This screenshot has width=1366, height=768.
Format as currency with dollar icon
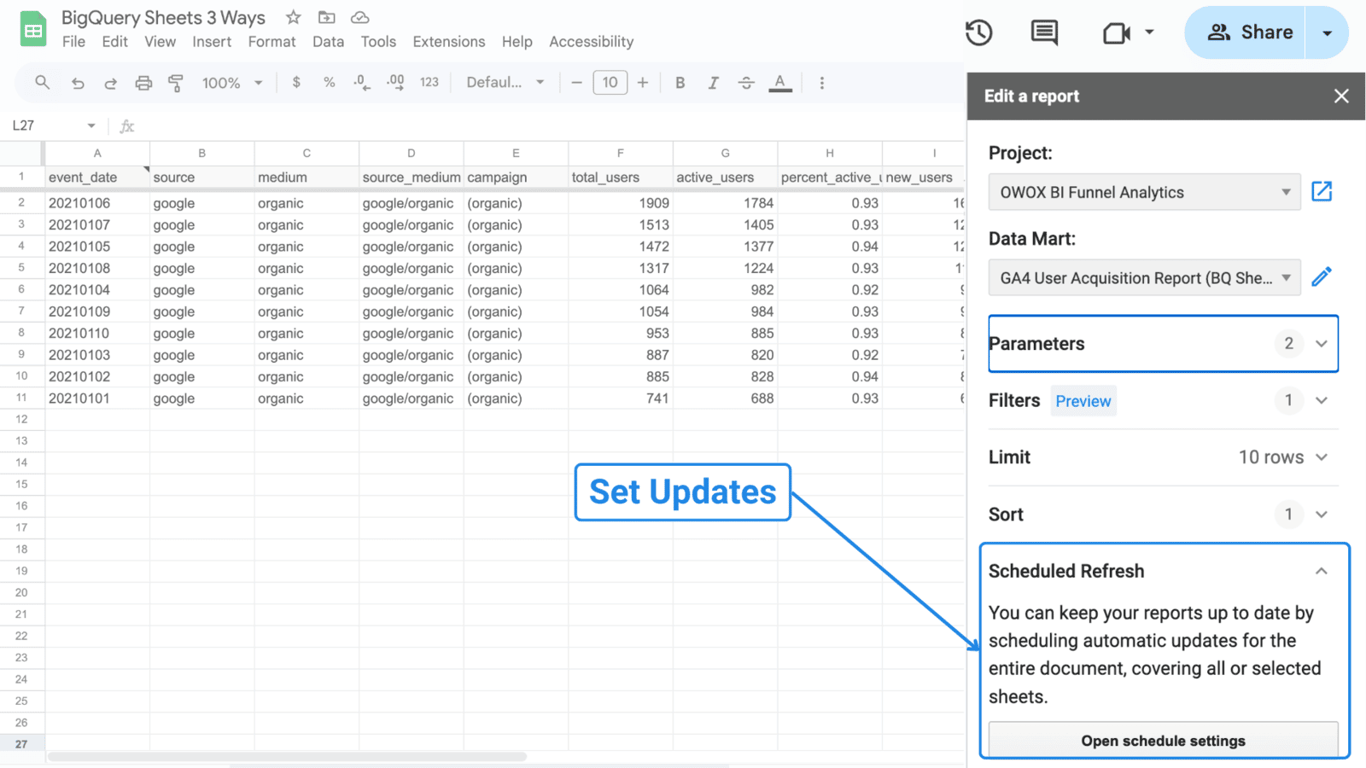click(296, 83)
